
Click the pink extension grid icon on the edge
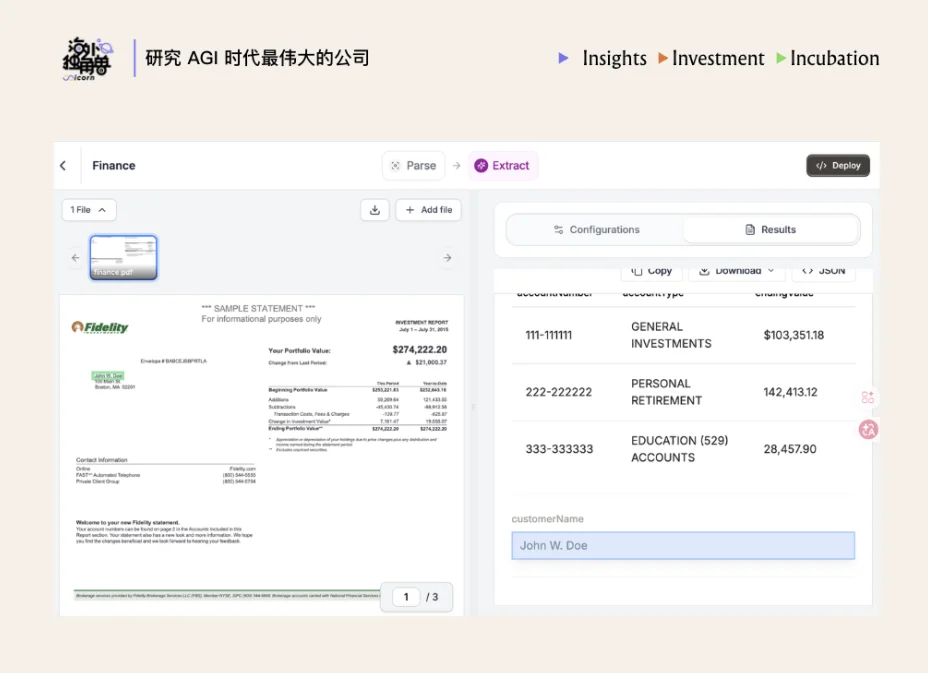click(867, 397)
